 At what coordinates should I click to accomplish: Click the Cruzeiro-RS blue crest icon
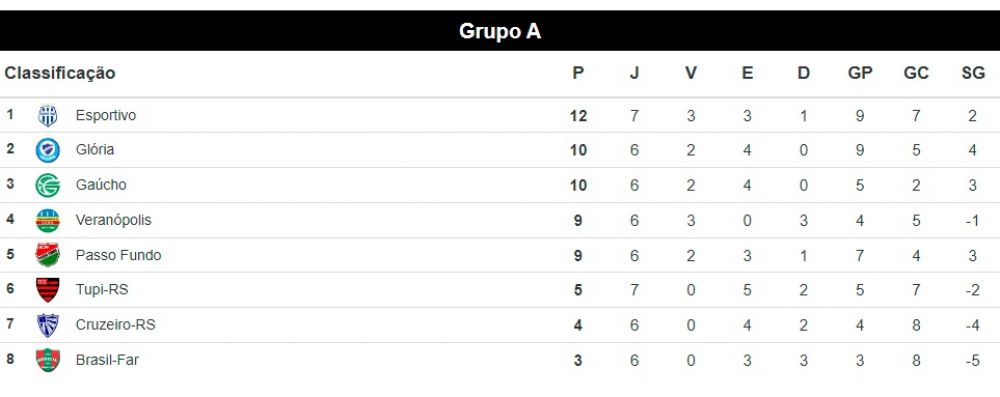click(48, 325)
